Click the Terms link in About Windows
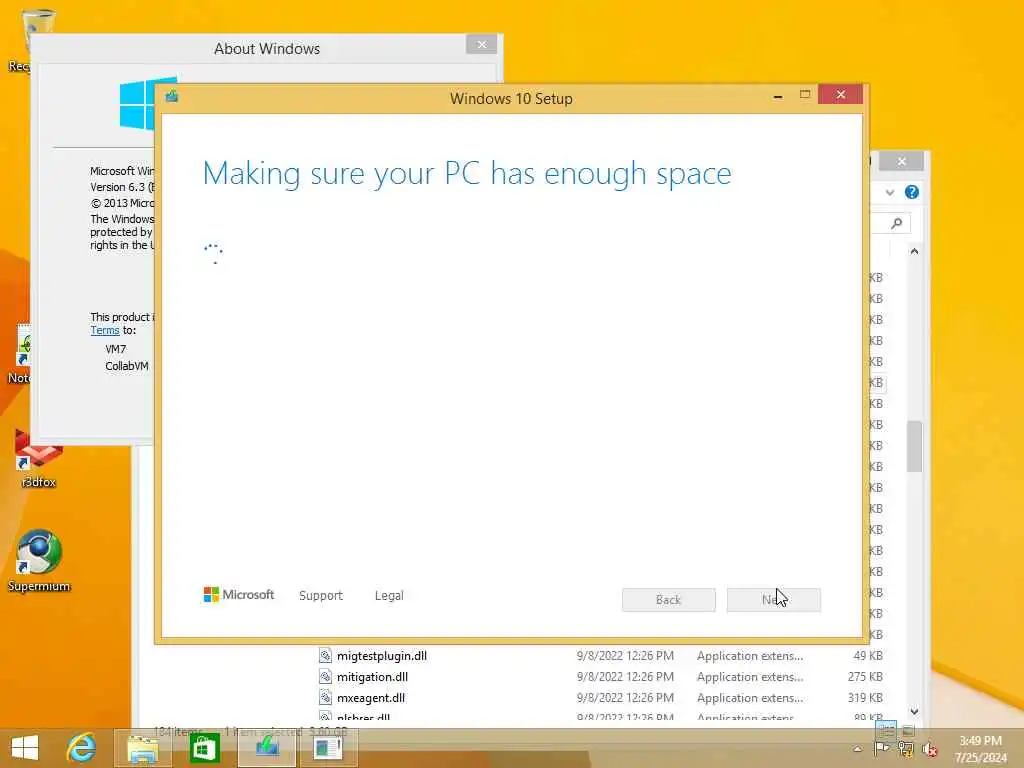Screen dimensions: 1024x768 104,330
